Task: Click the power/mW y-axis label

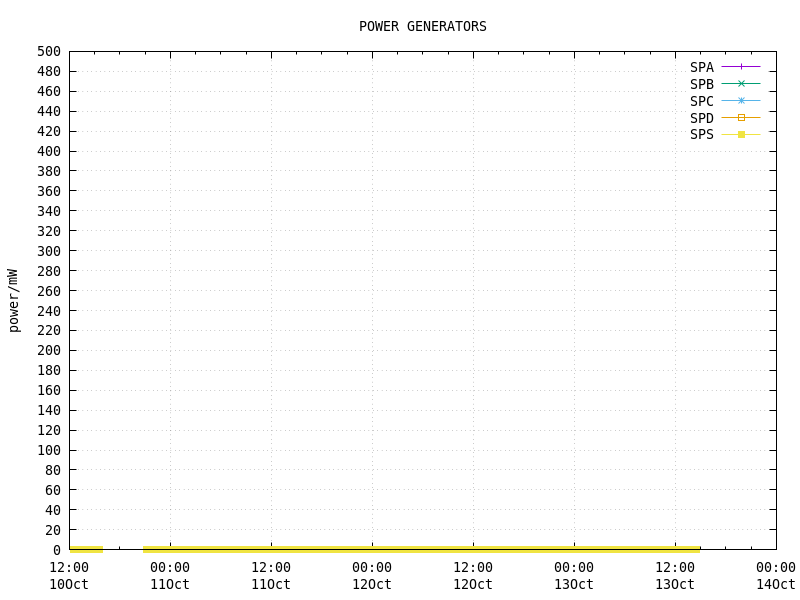Action: [14, 300]
